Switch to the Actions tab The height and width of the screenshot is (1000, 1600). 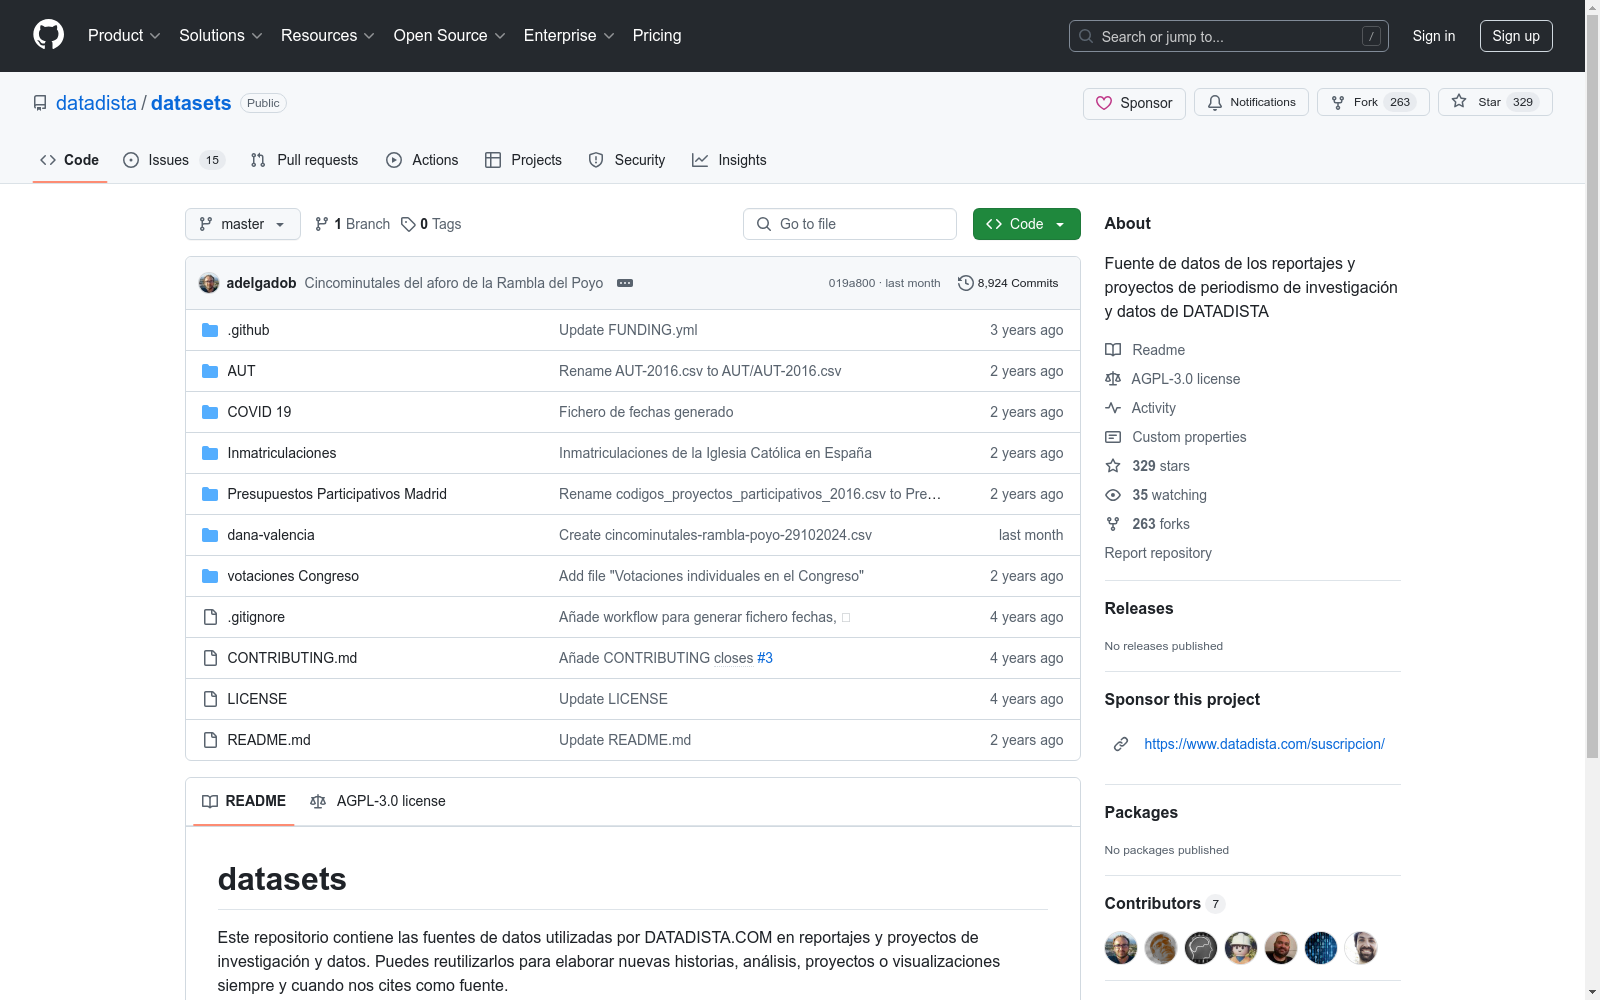pyautogui.click(x=422, y=160)
